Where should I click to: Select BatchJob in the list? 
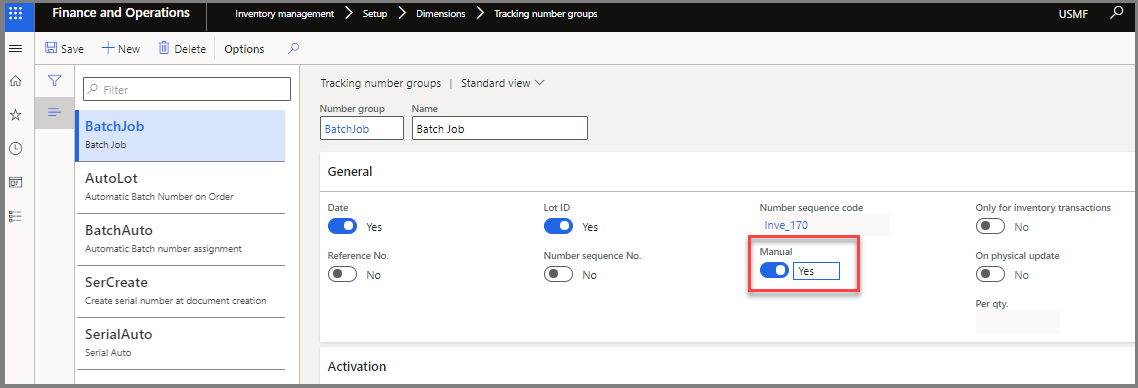click(x=180, y=135)
